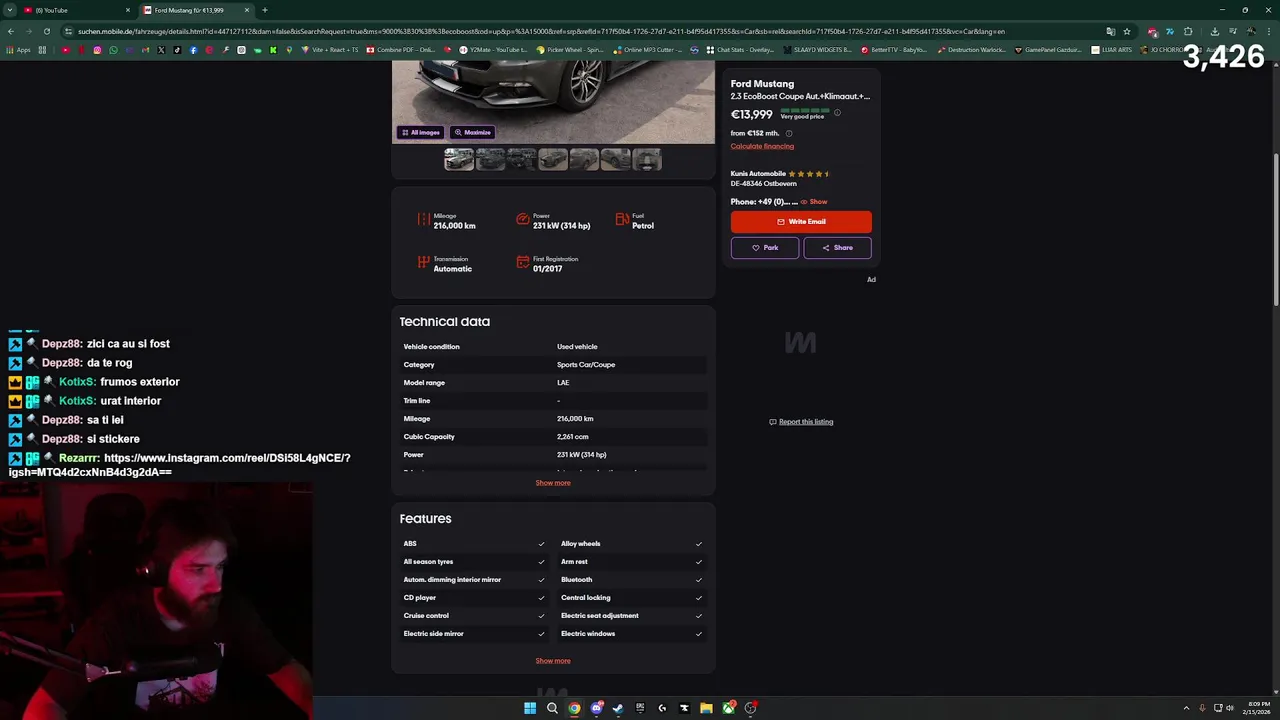Click the Central locking checkmark
1280x720 pixels.
699,598
